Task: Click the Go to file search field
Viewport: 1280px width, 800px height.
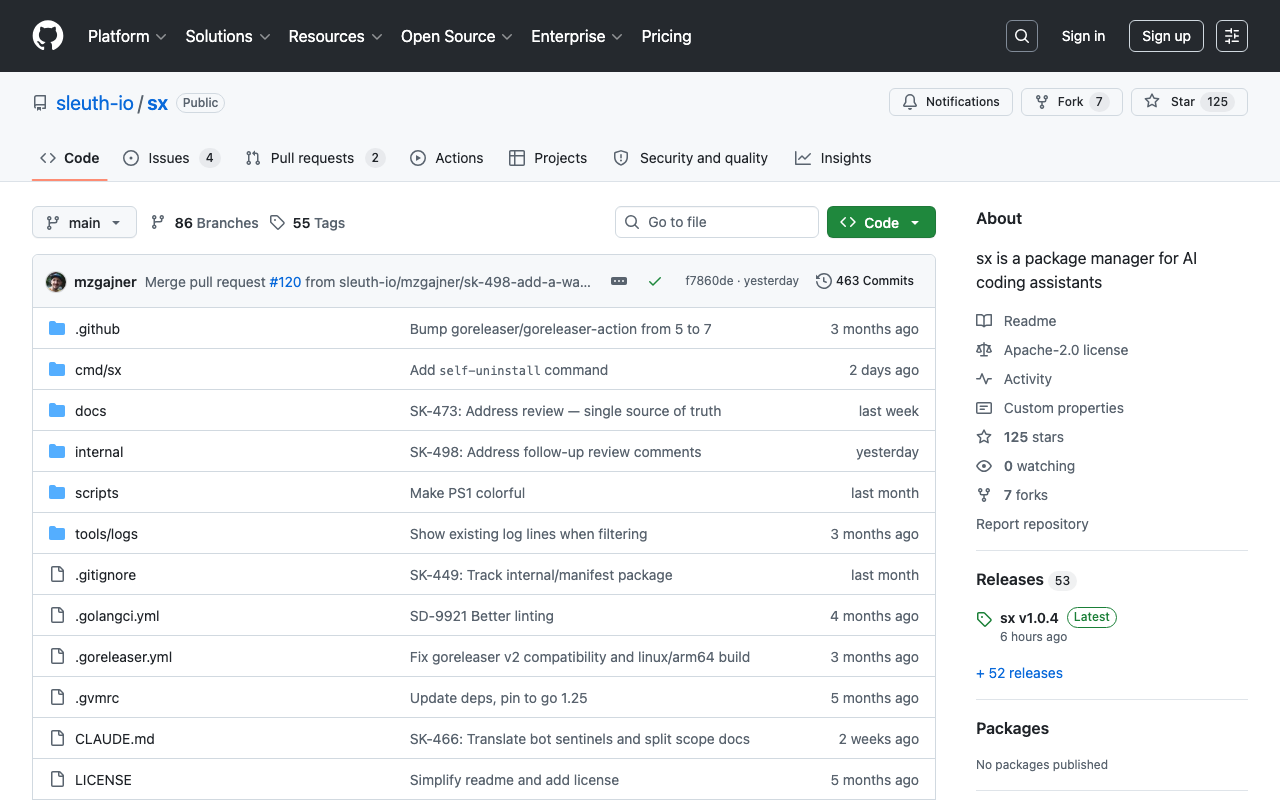Action: click(717, 222)
